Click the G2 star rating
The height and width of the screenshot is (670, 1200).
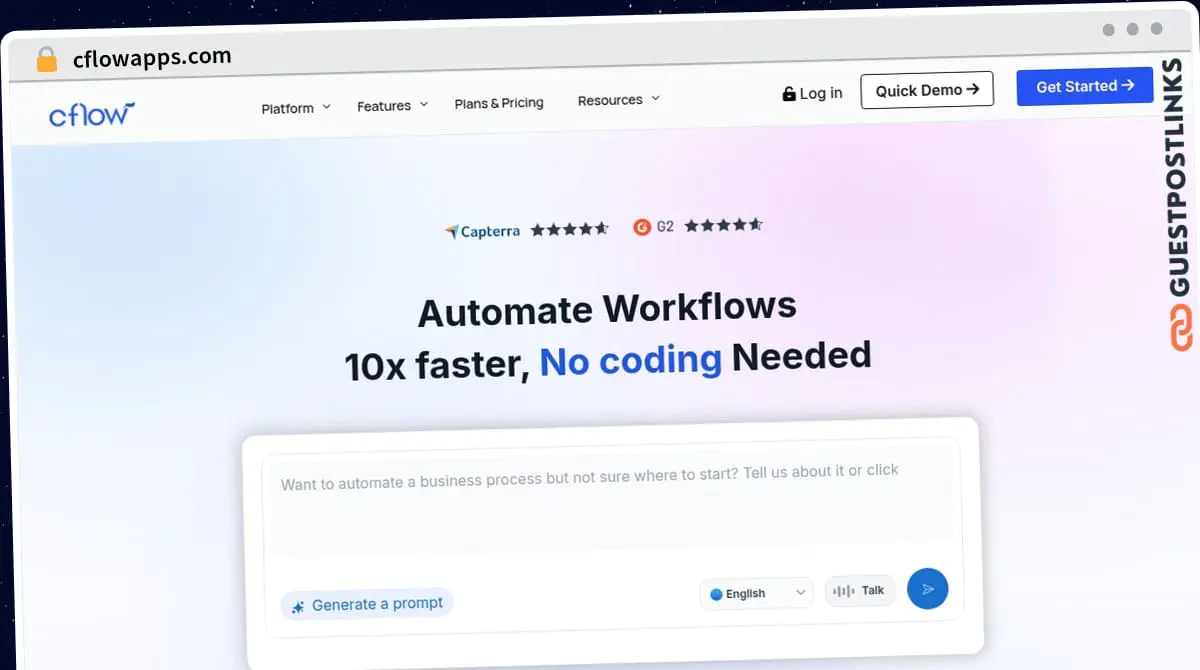pos(723,225)
